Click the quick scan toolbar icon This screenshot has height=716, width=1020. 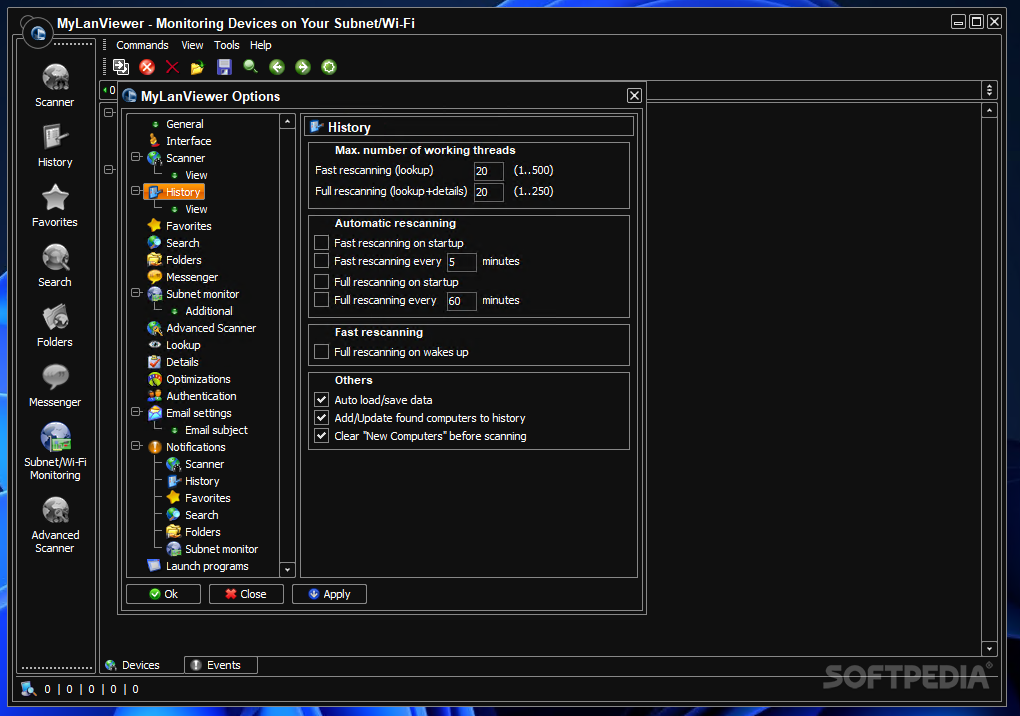tap(121, 66)
